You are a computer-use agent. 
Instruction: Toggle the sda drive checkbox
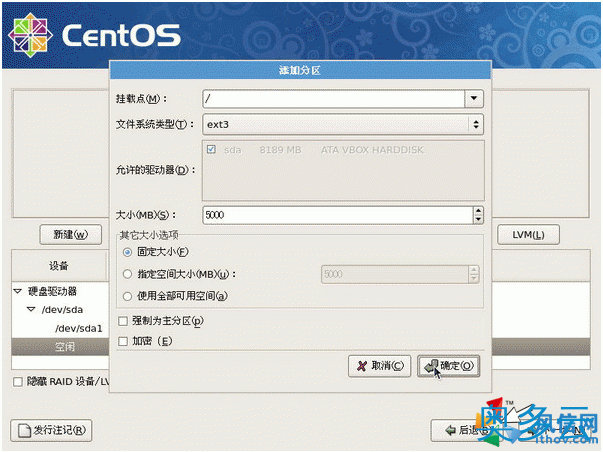point(211,149)
